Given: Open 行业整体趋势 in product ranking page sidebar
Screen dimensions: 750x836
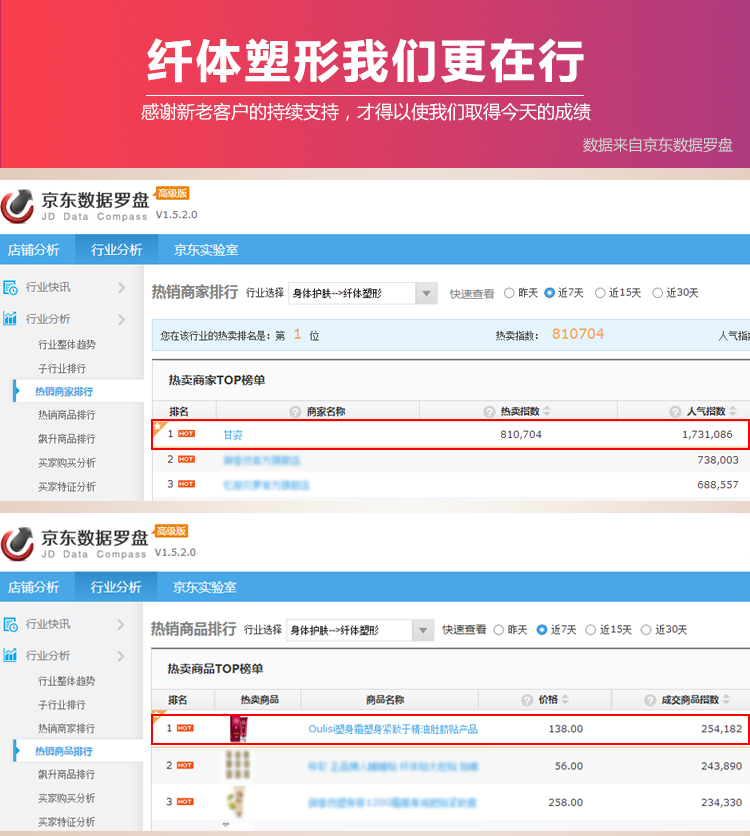Looking at the screenshot, I should point(67,681).
